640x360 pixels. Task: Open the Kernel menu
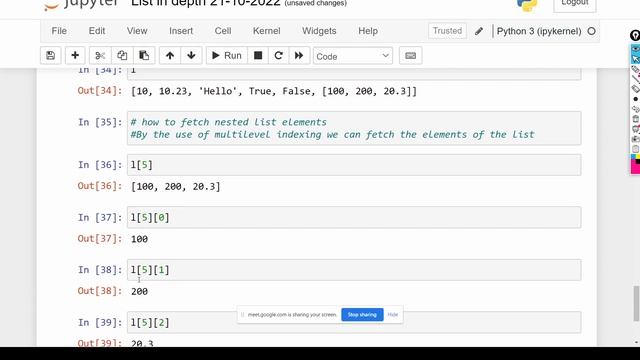tap(267, 31)
